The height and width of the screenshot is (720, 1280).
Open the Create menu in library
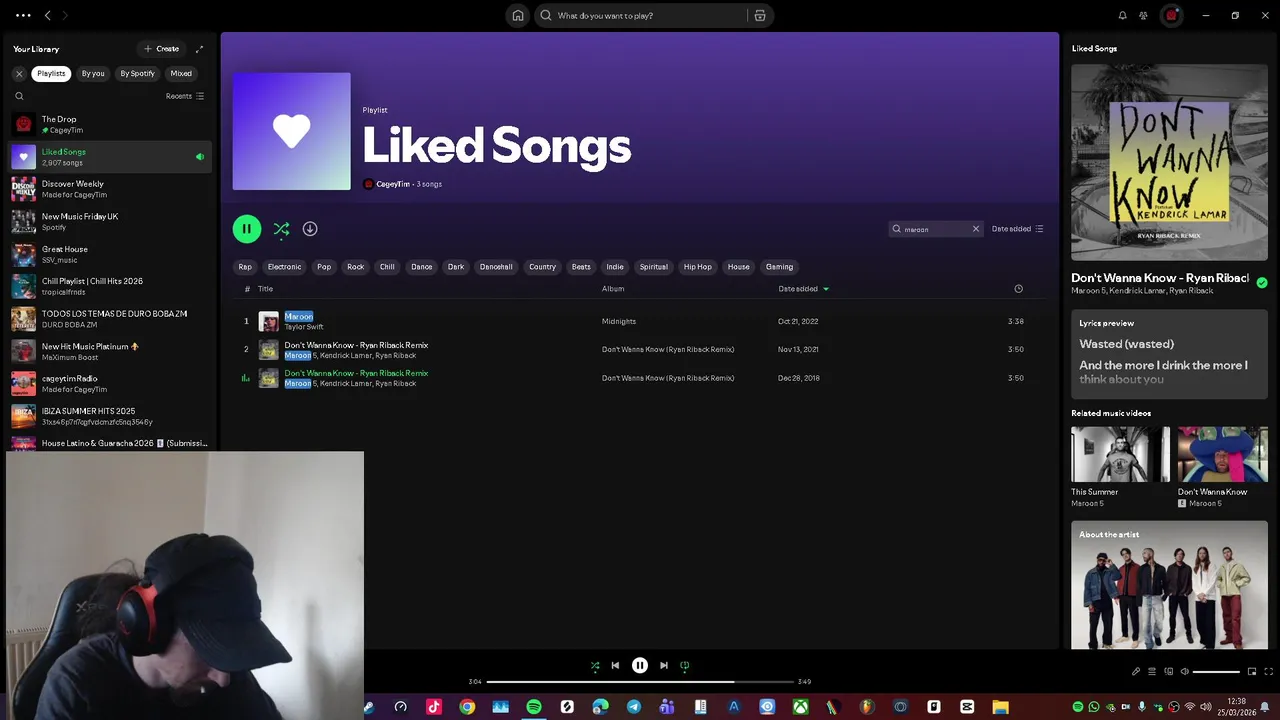pos(161,49)
